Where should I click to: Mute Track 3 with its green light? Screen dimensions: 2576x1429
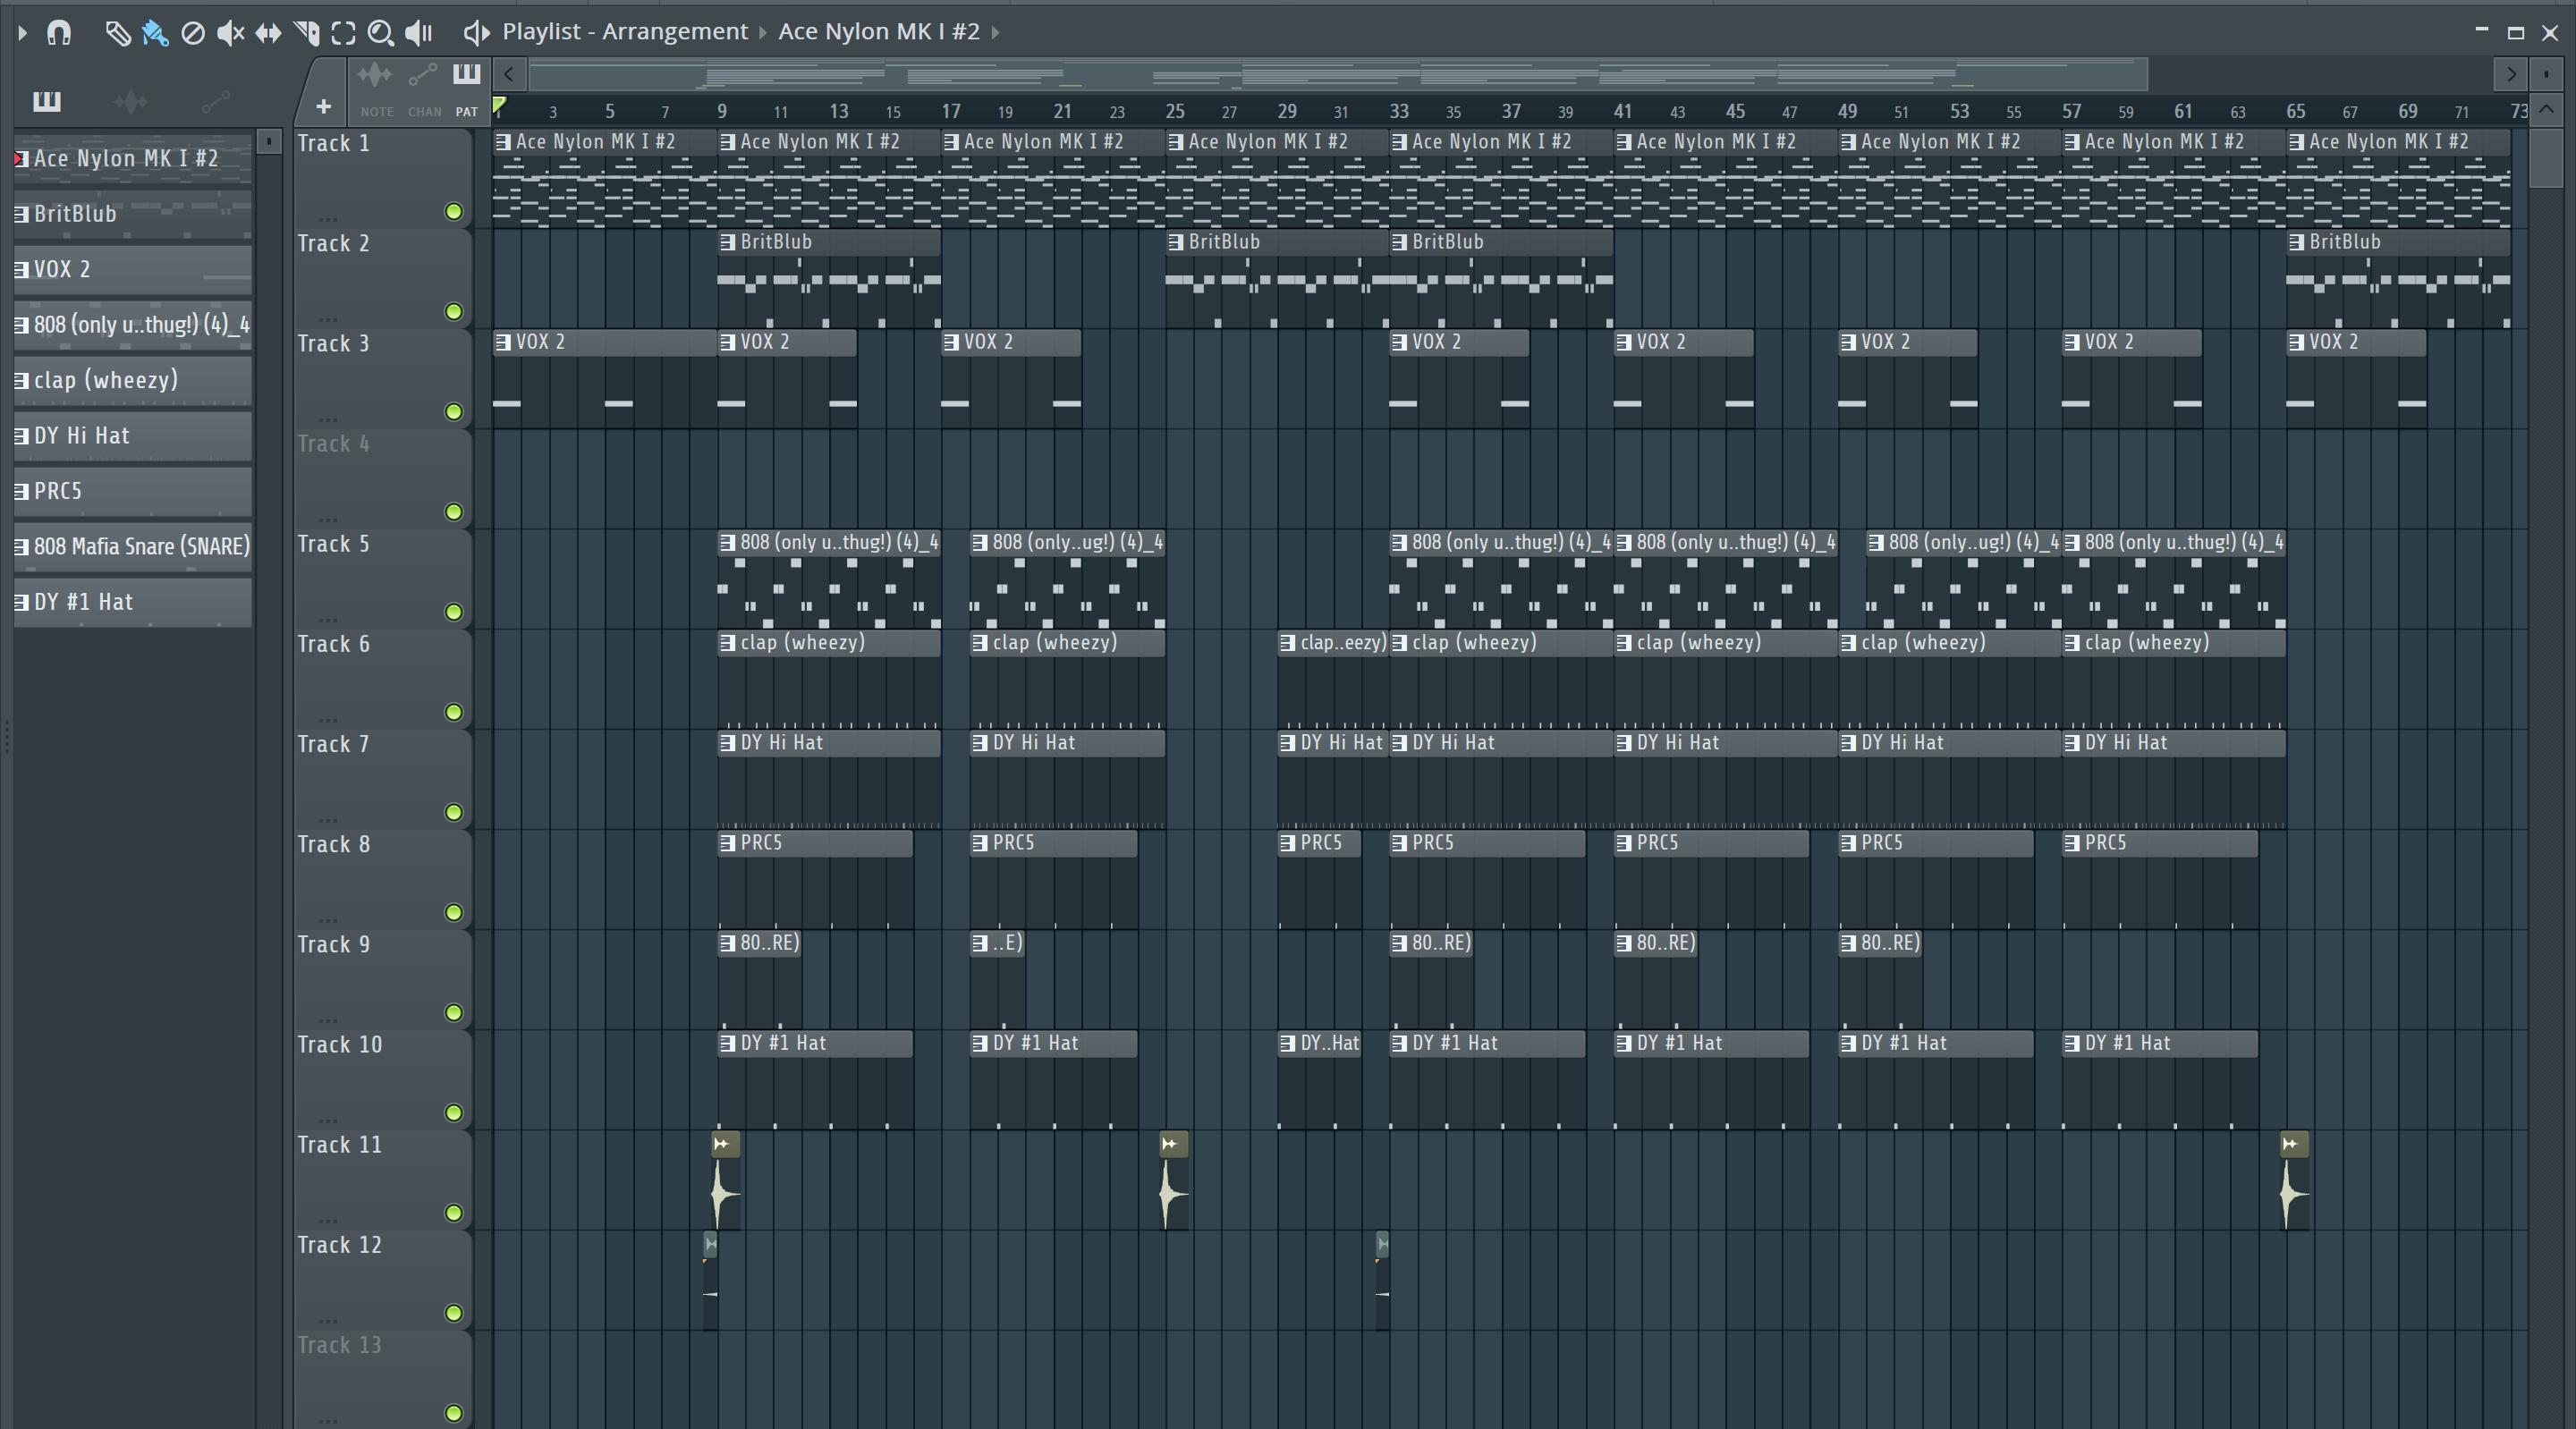tap(454, 412)
